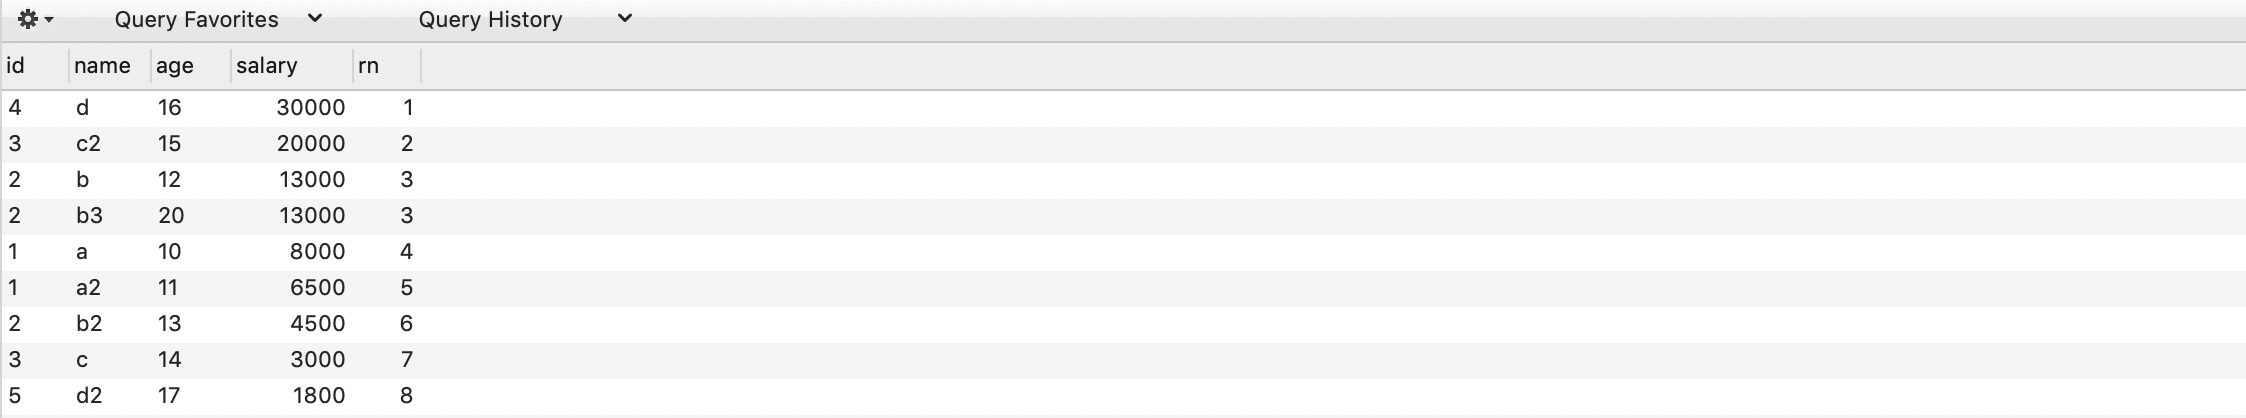Select the age cell showing 16

[x=191, y=108]
